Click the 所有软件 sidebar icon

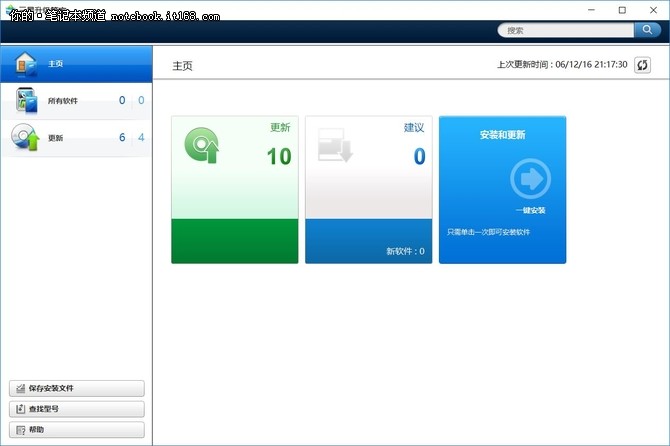tap(25, 100)
